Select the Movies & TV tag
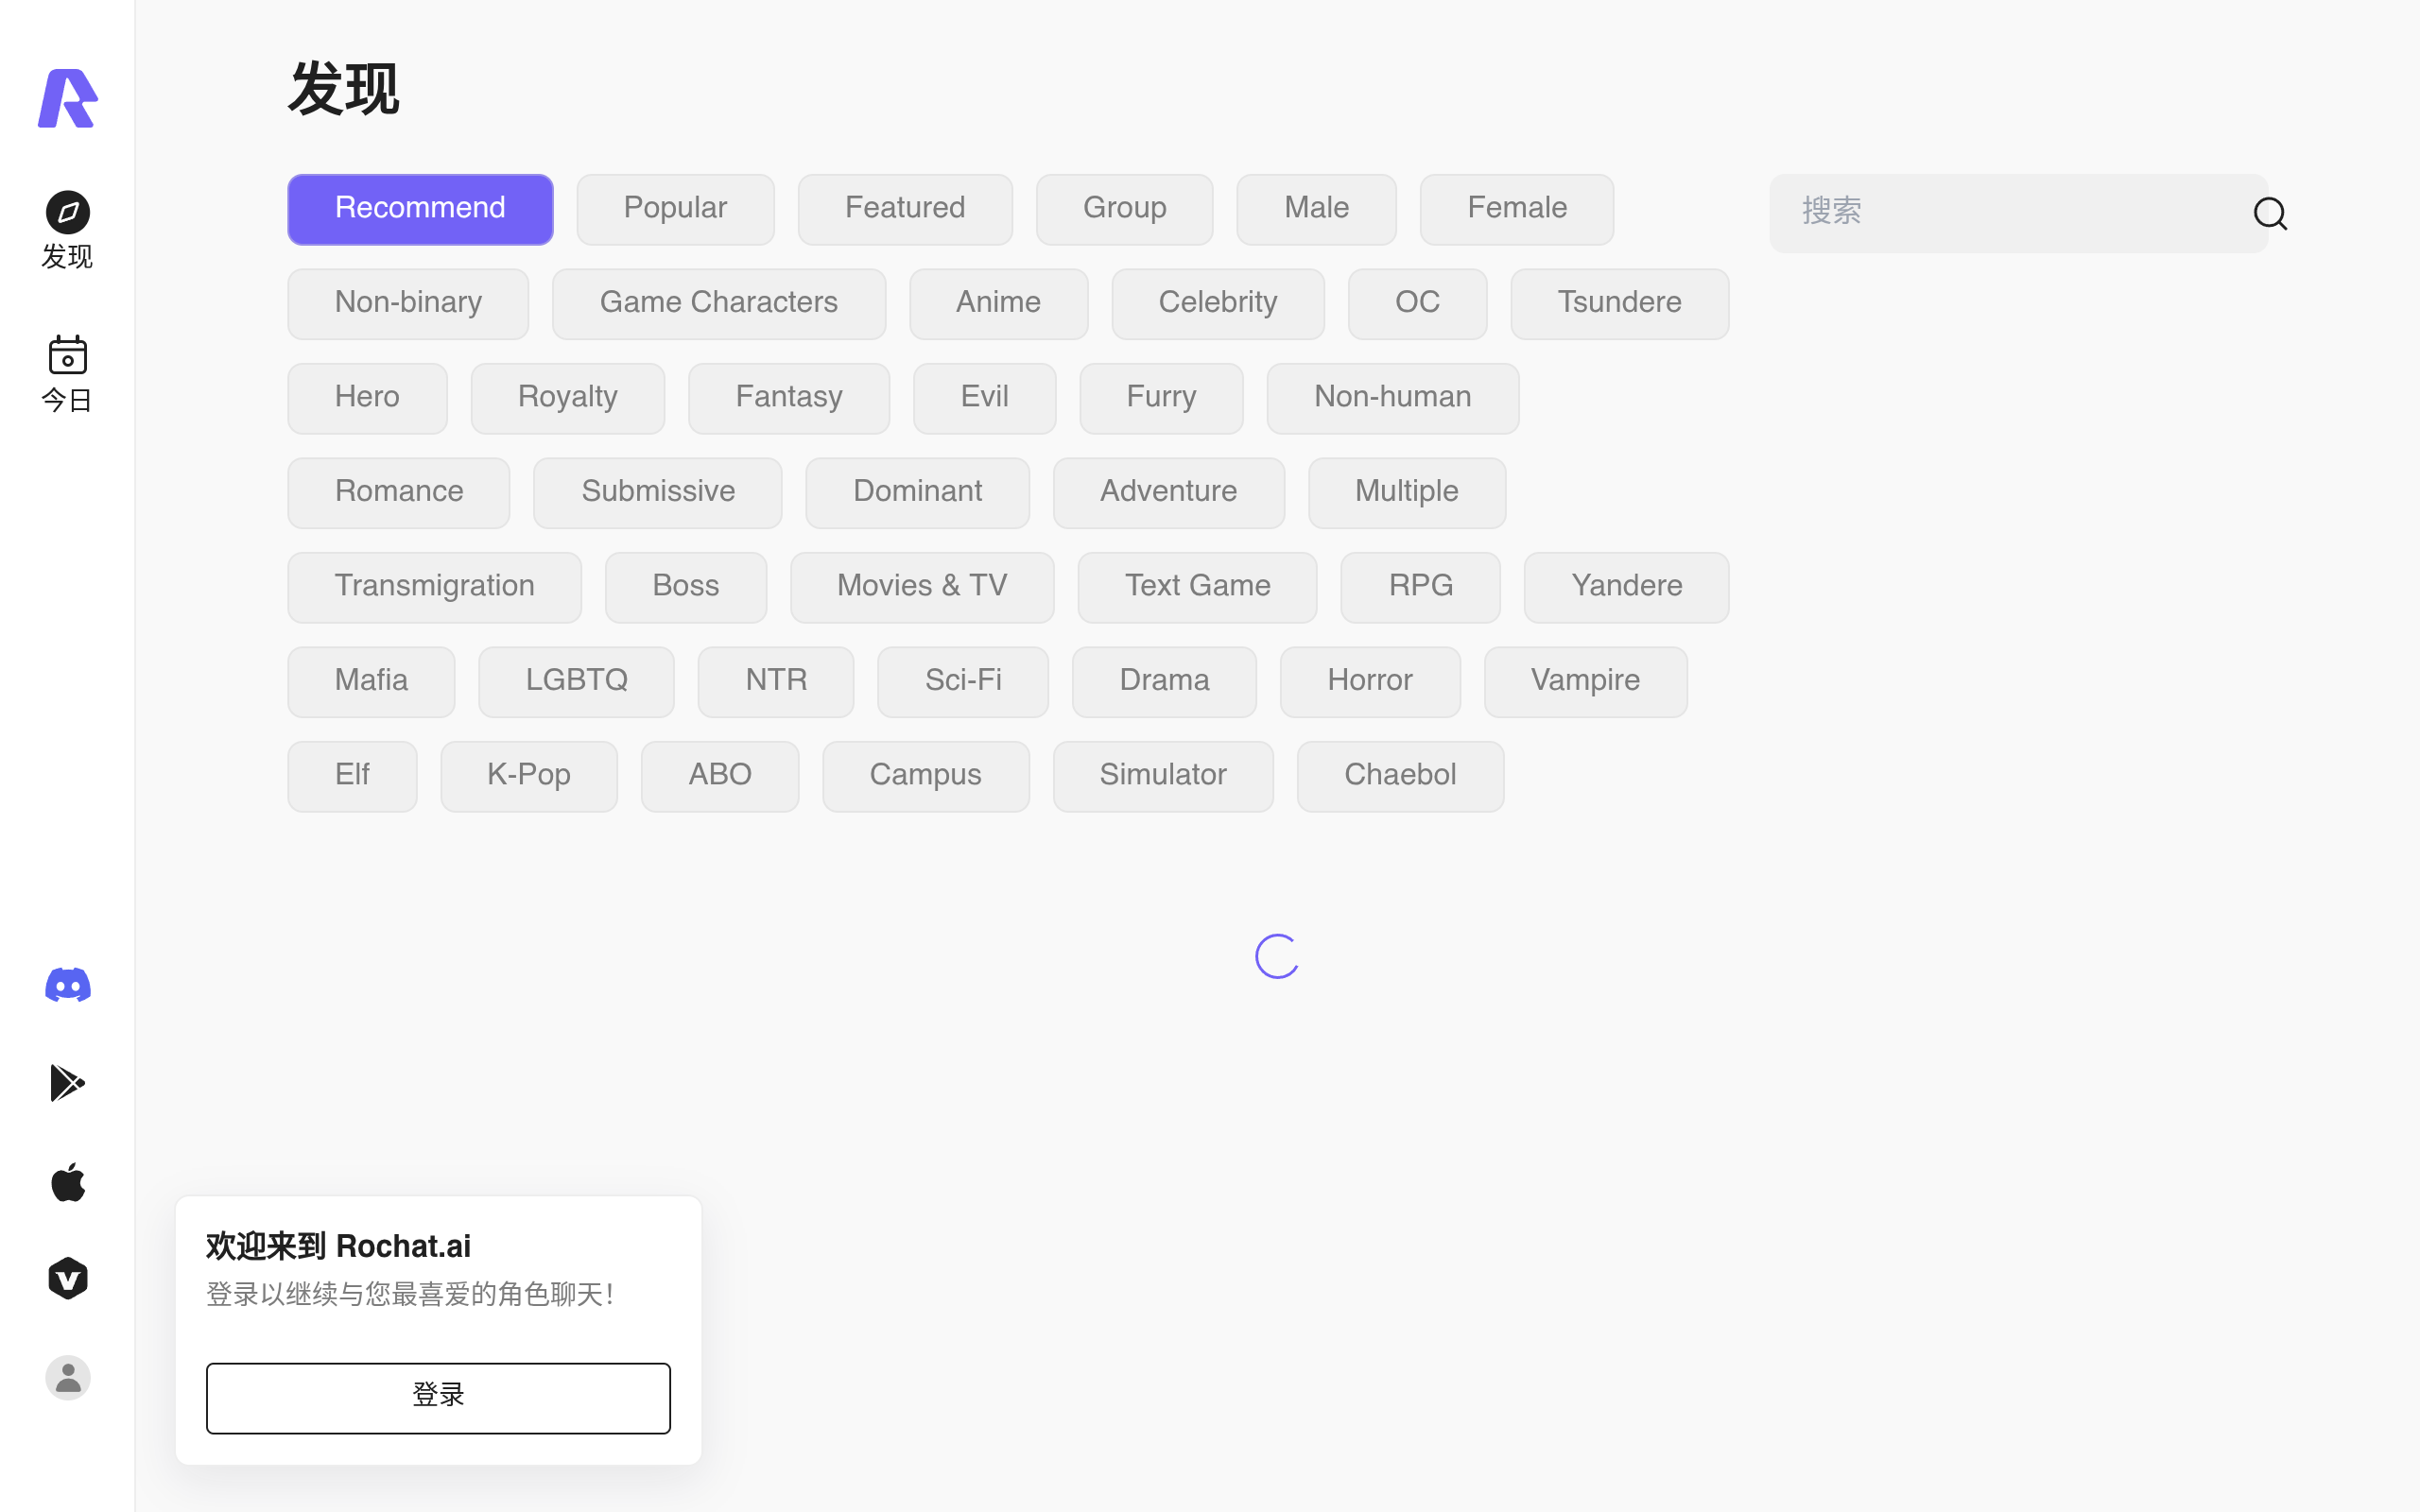This screenshot has height=1512, width=2420. [921, 587]
